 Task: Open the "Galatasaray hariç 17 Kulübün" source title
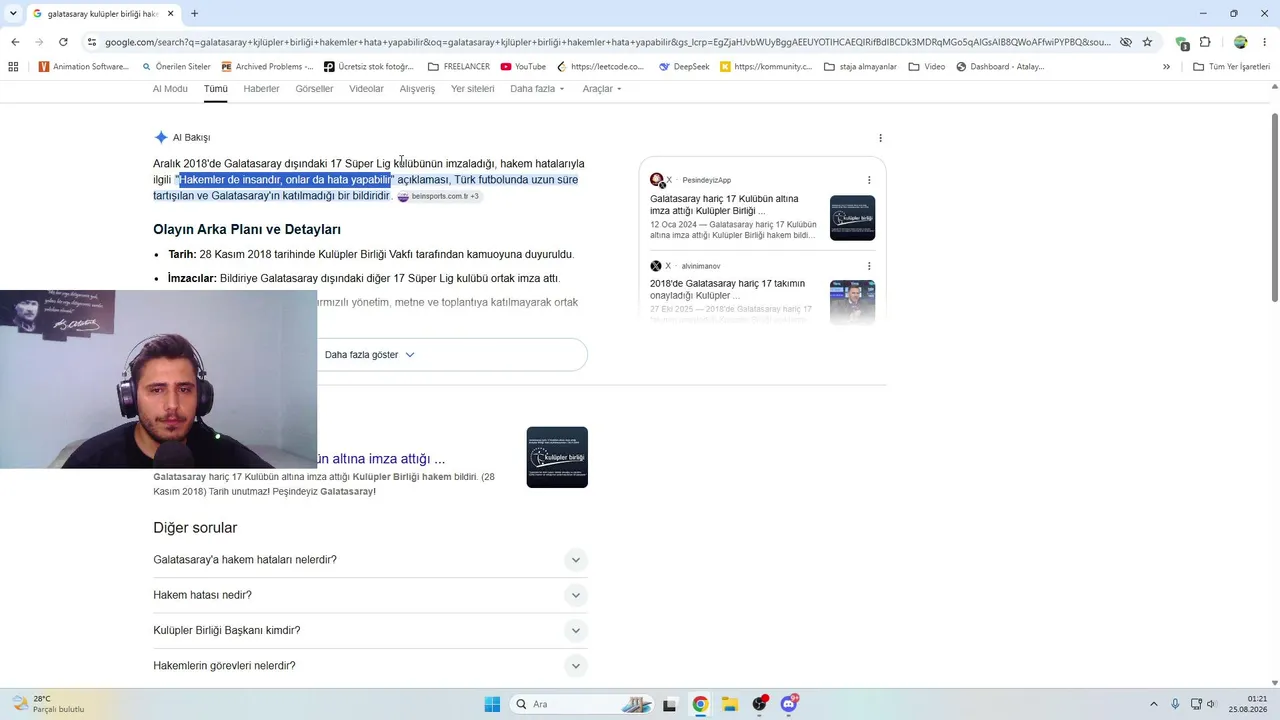[x=724, y=205]
